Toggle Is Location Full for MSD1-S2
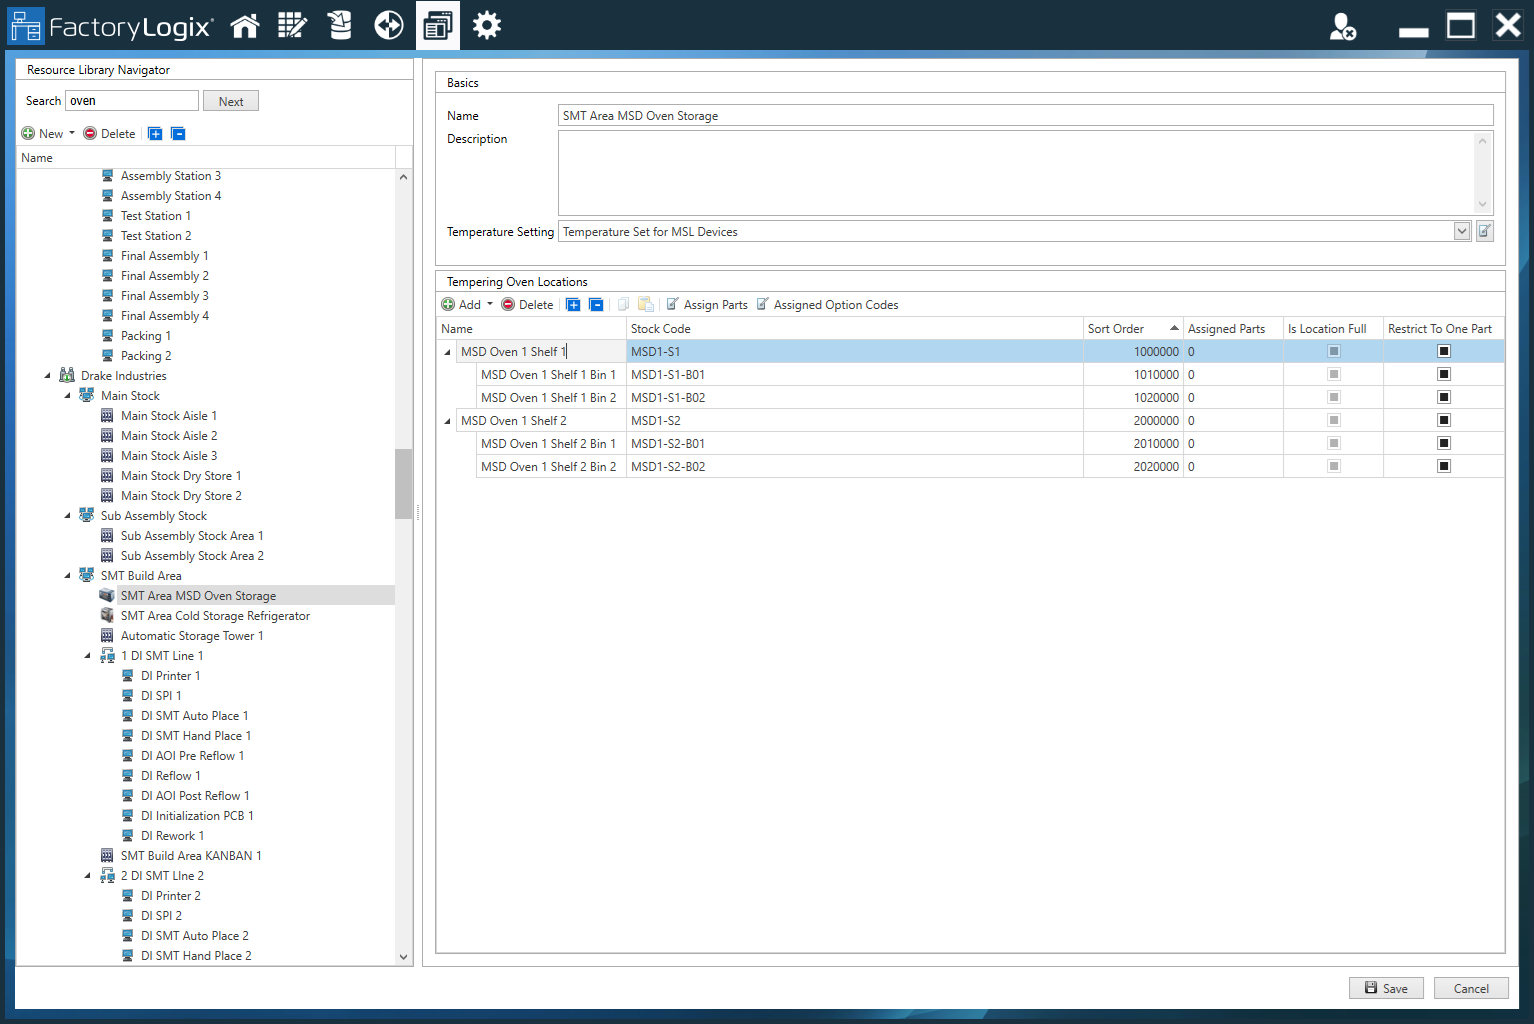The image size is (1534, 1024). (x=1334, y=421)
